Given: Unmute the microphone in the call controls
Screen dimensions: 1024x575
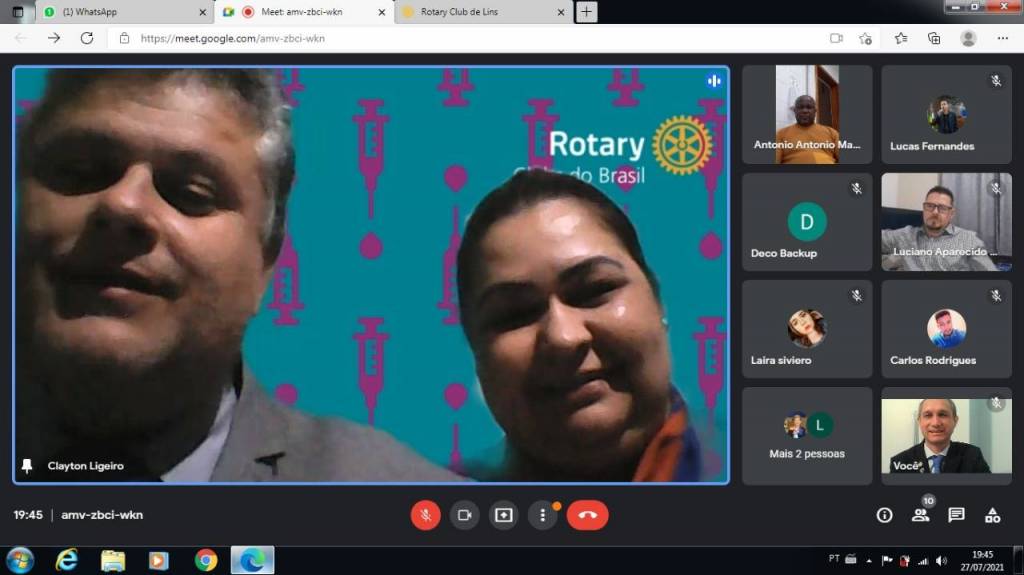Looking at the screenshot, I should (x=425, y=515).
